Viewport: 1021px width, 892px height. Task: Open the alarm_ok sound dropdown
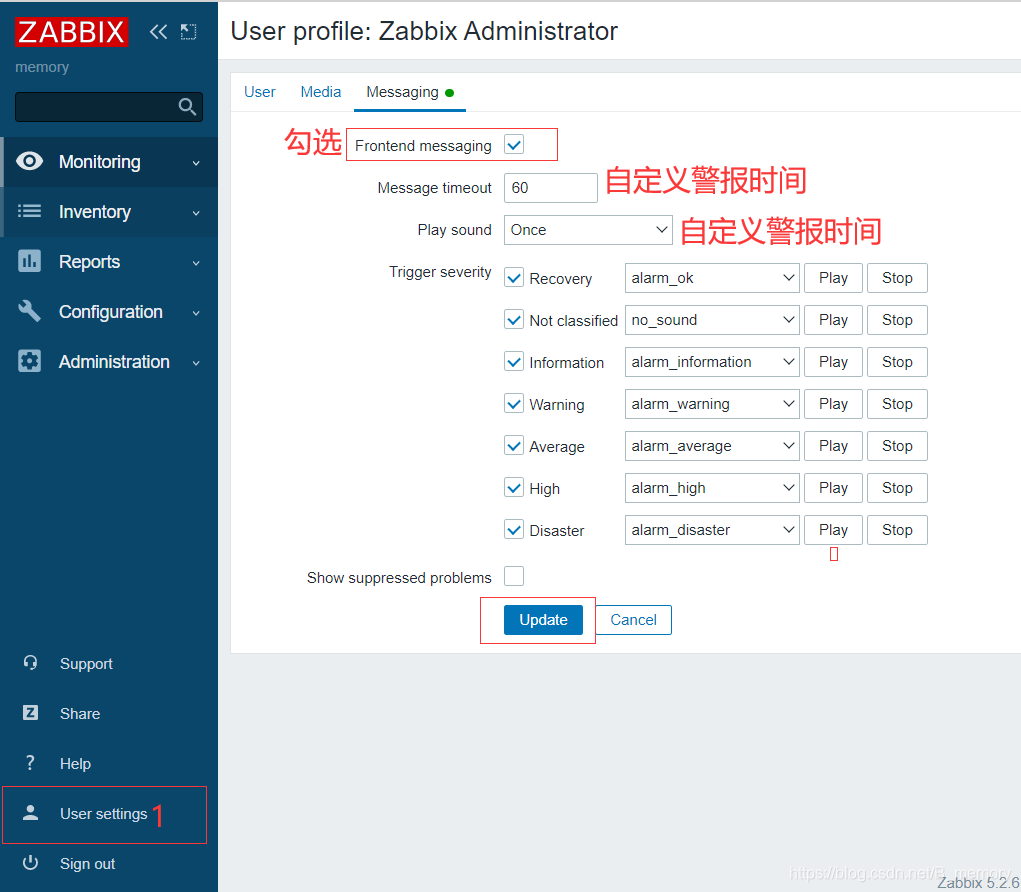(x=712, y=278)
